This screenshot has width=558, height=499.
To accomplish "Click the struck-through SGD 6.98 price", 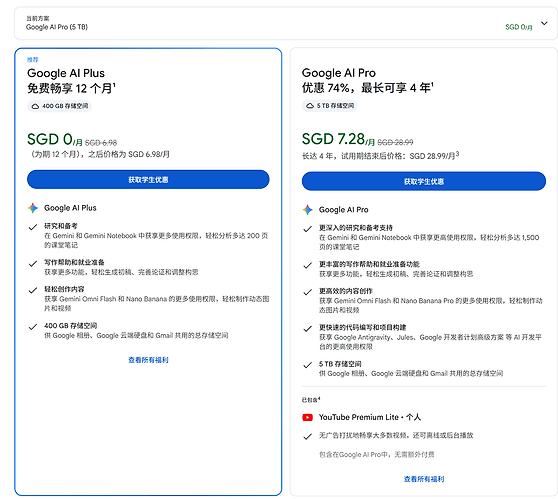I will 101,143.
